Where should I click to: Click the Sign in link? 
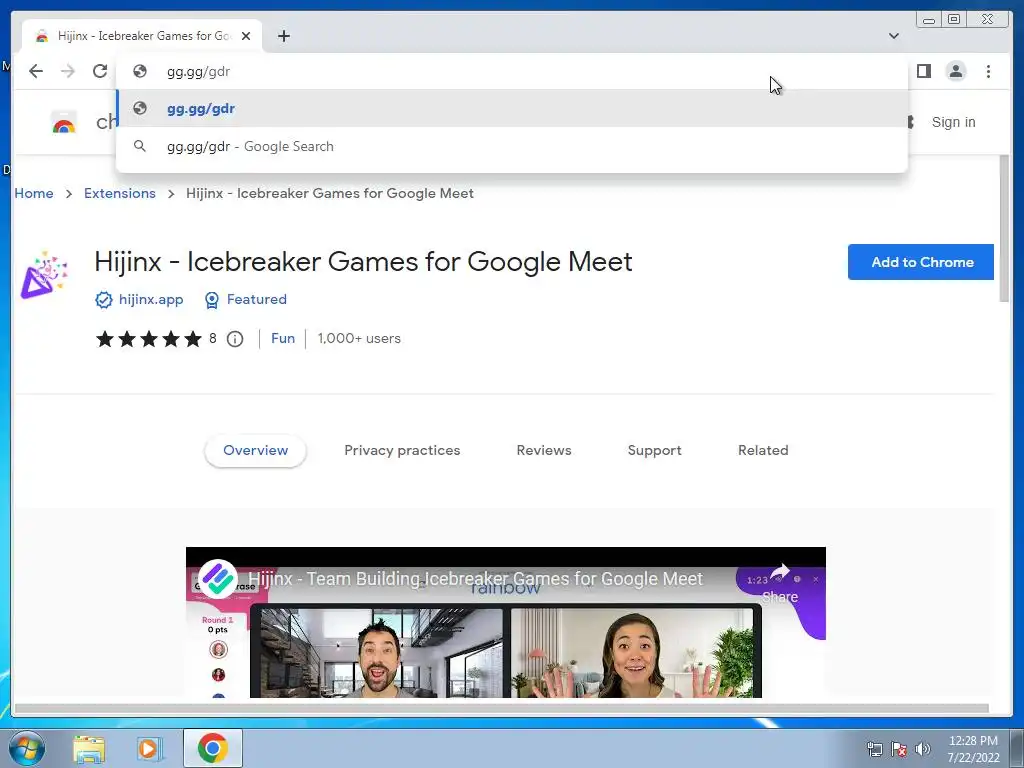953,122
